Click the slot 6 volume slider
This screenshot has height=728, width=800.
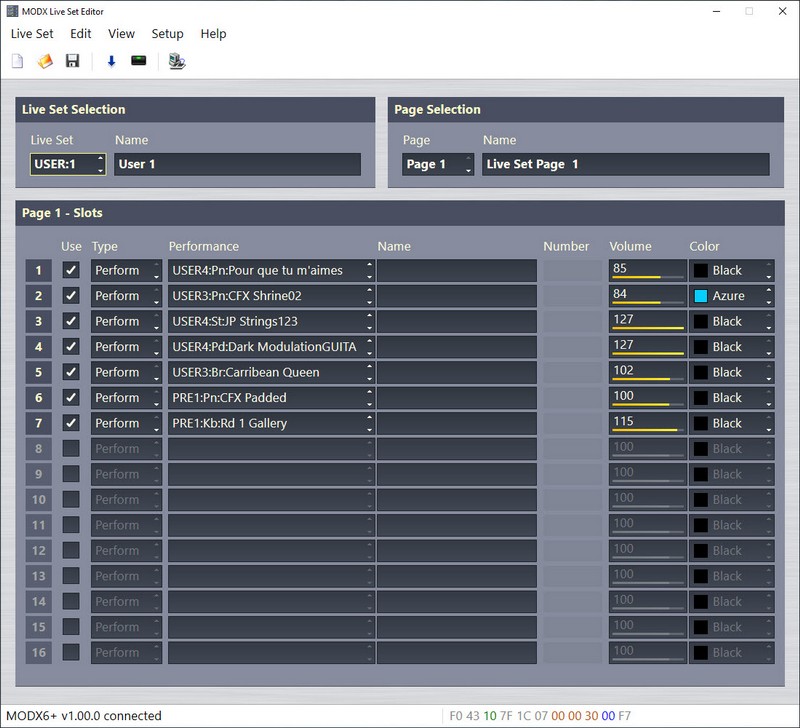pyautogui.click(x=647, y=398)
